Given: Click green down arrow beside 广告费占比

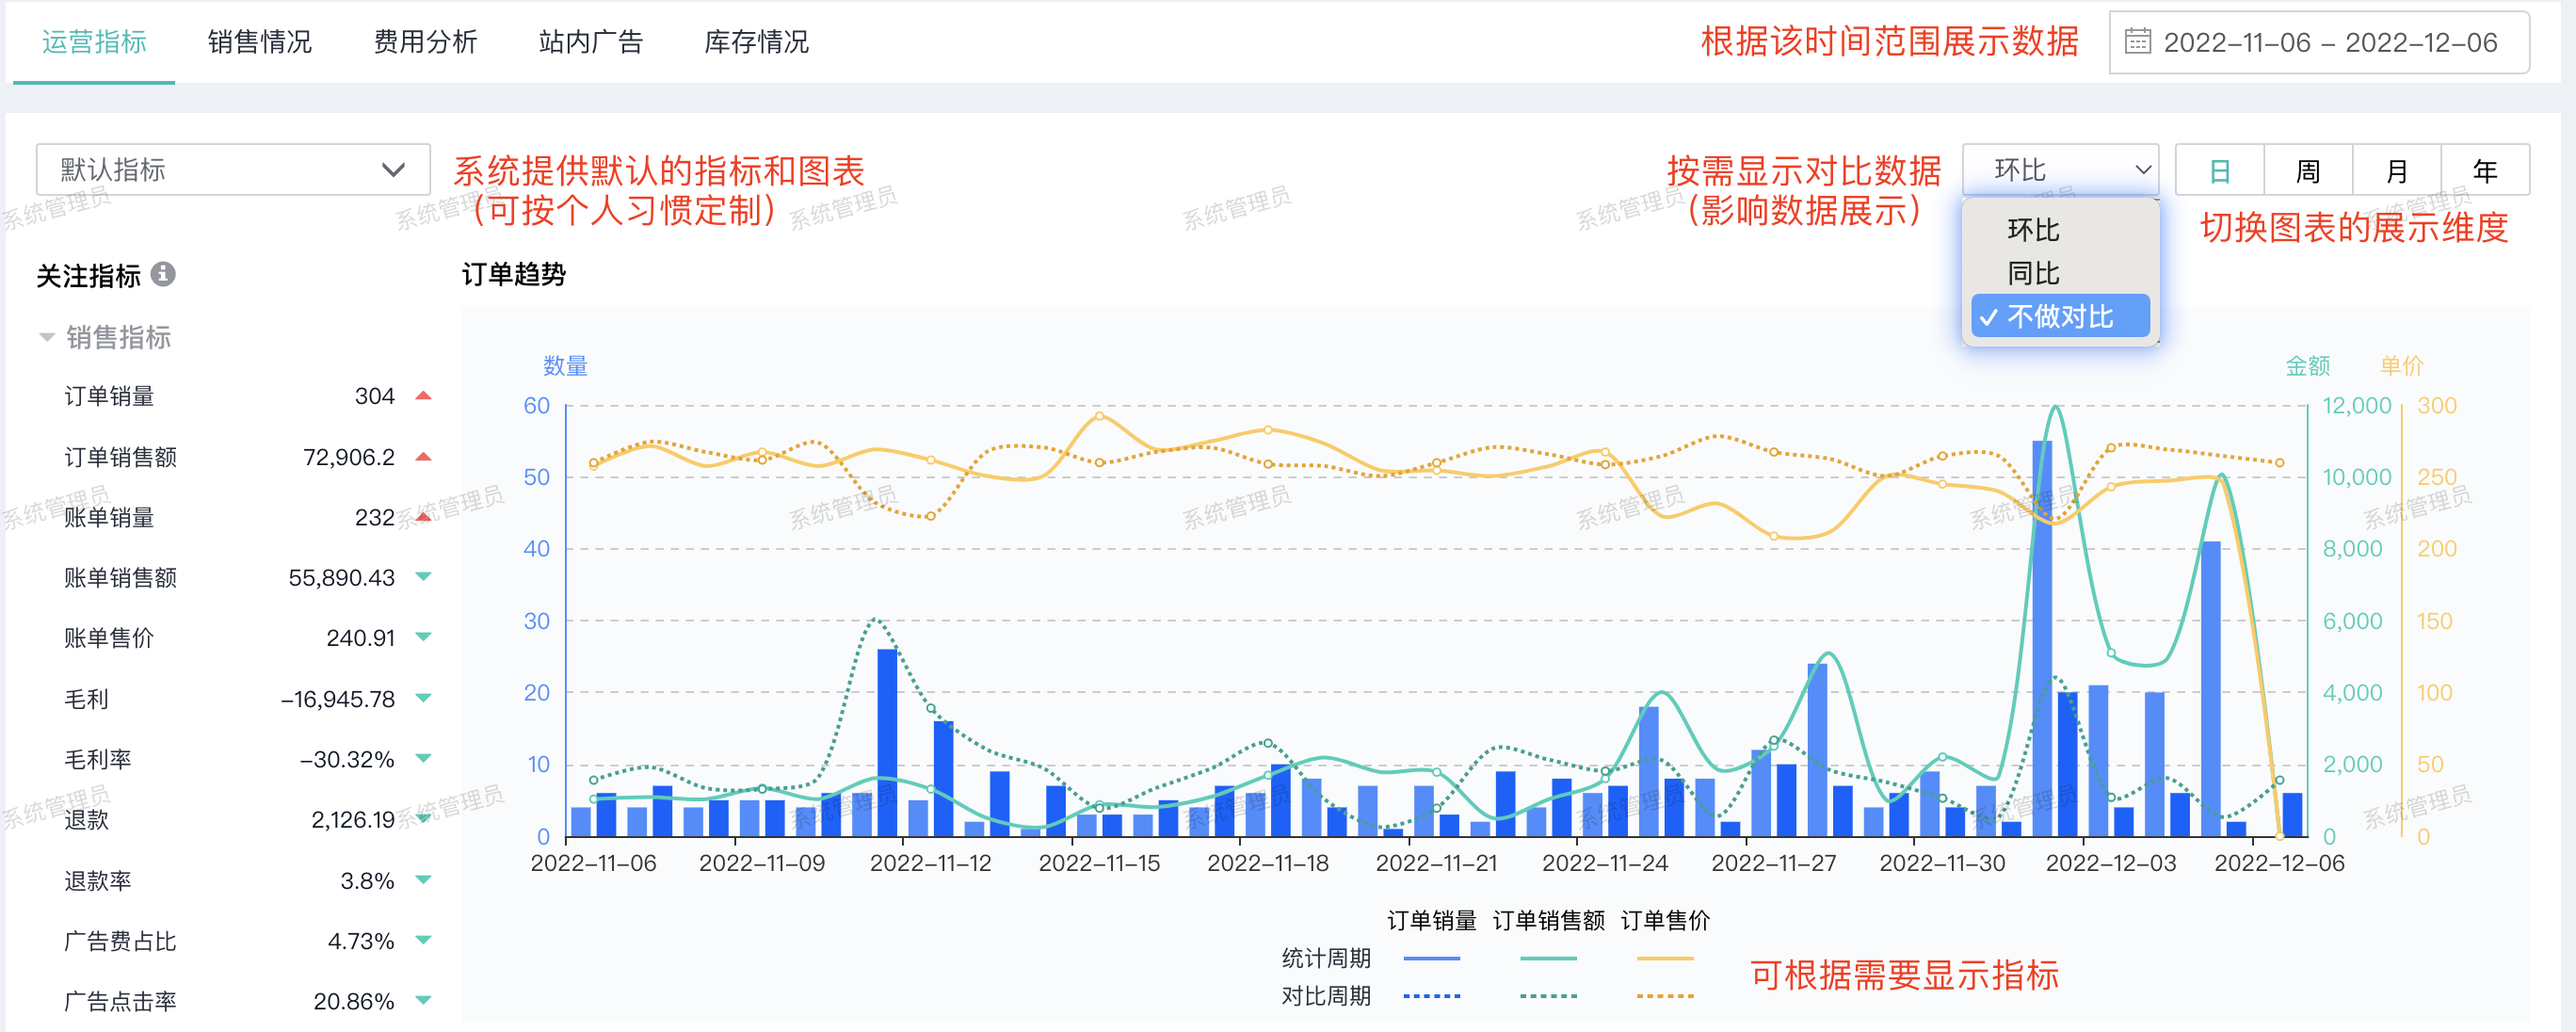Looking at the screenshot, I should pyautogui.click(x=423, y=940).
